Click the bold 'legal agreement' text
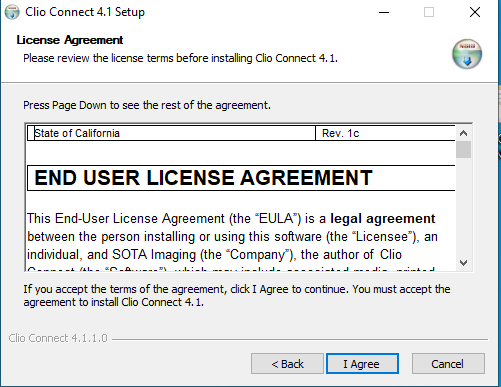 point(383,219)
